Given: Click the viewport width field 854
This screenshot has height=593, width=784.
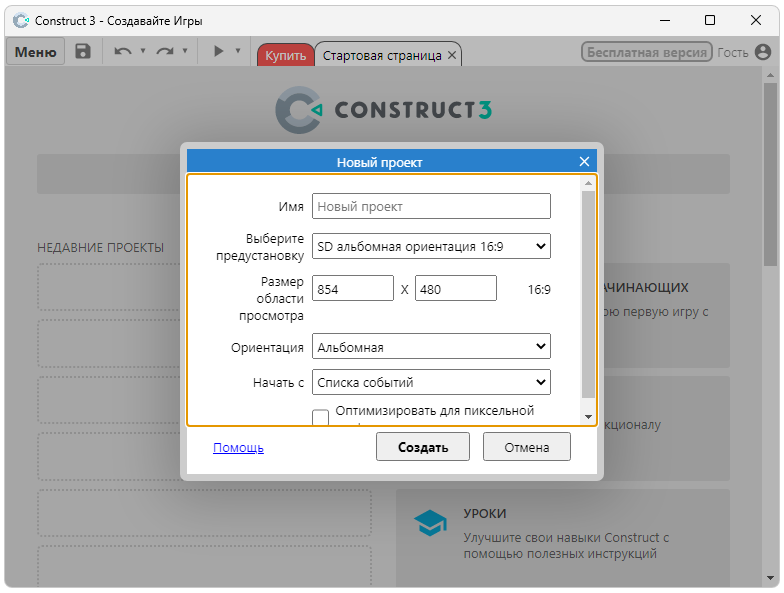Looking at the screenshot, I should coord(352,288).
